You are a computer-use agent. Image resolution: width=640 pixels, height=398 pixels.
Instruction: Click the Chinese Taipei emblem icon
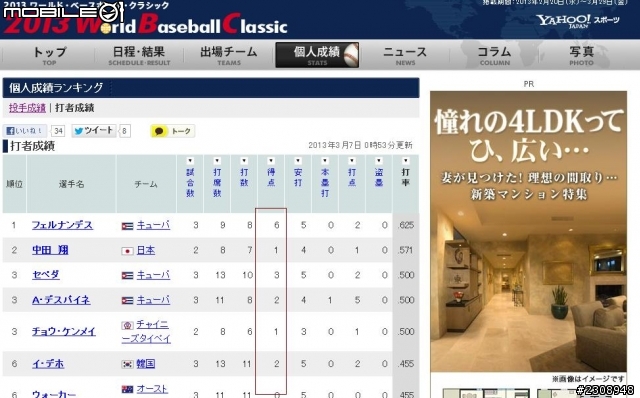pyautogui.click(x=127, y=325)
